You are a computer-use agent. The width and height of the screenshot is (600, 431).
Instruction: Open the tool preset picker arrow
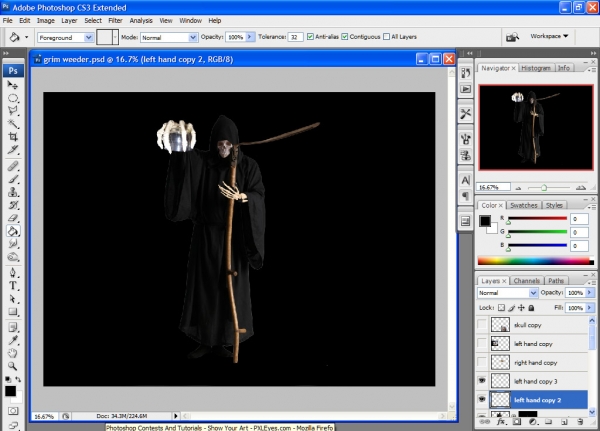26,37
